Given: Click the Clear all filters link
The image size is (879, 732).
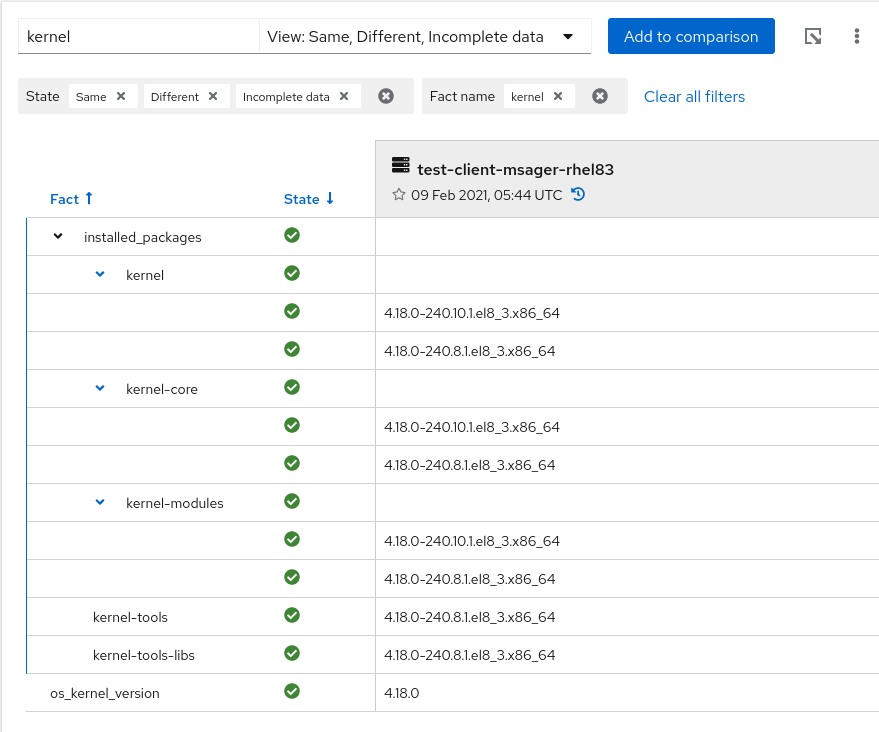Looking at the screenshot, I should click(x=694, y=97).
